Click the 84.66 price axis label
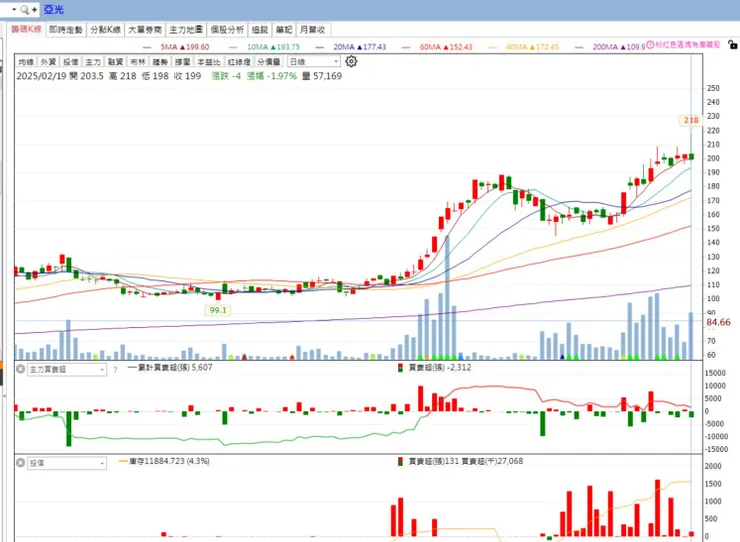 [x=718, y=322]
